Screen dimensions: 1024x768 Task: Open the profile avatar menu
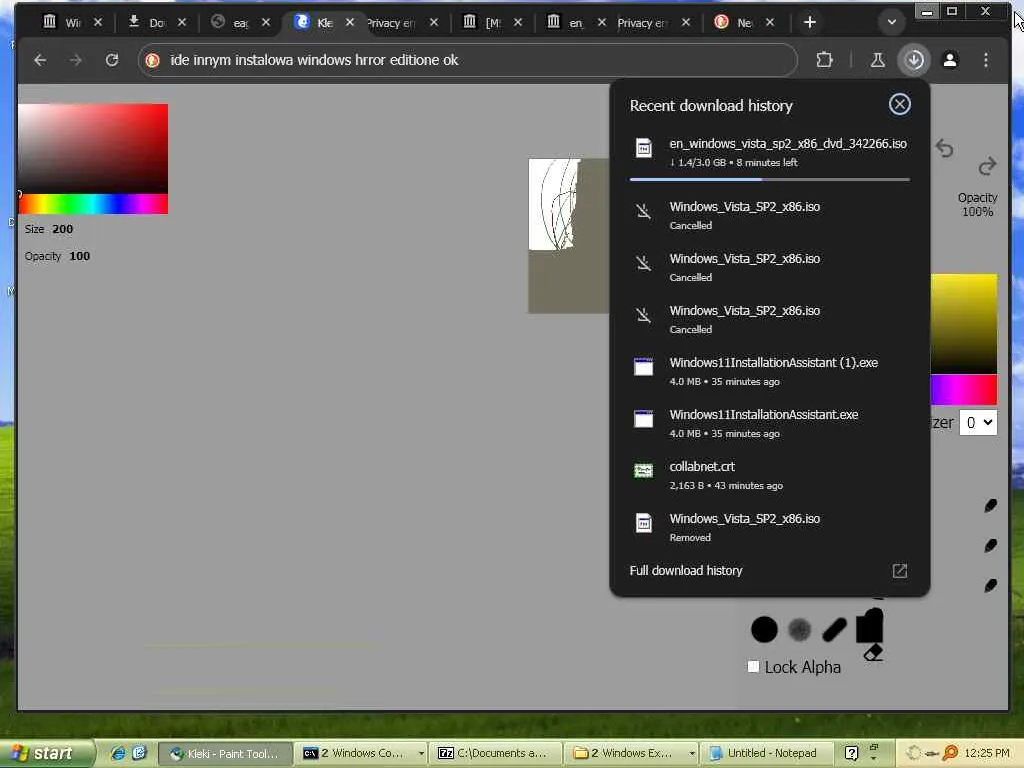[x=950, y=60]
